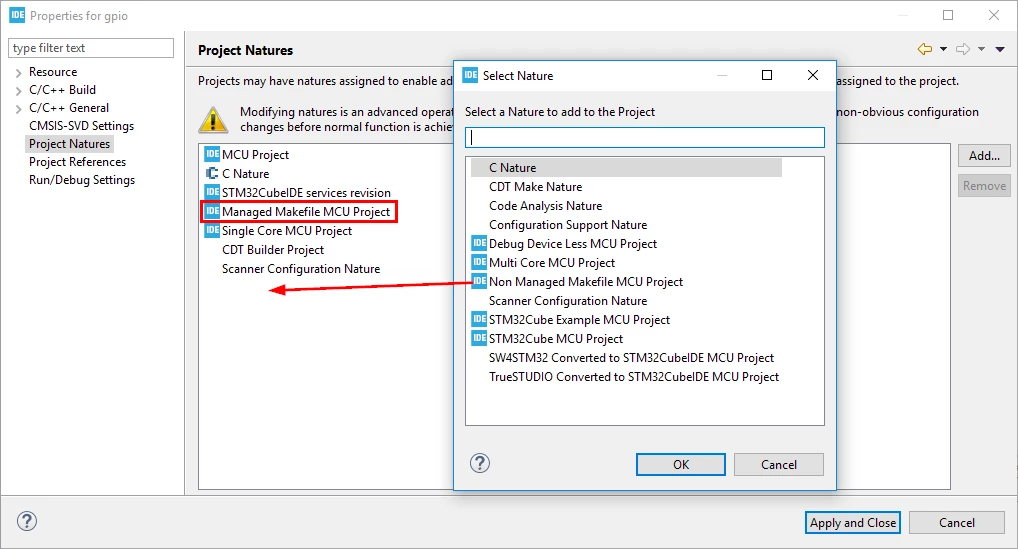Select Single Core MCU Project nature
Image resolution: width=1018 pixels, height=549 pixels.
pyautogui.click(x=287, y=230)
